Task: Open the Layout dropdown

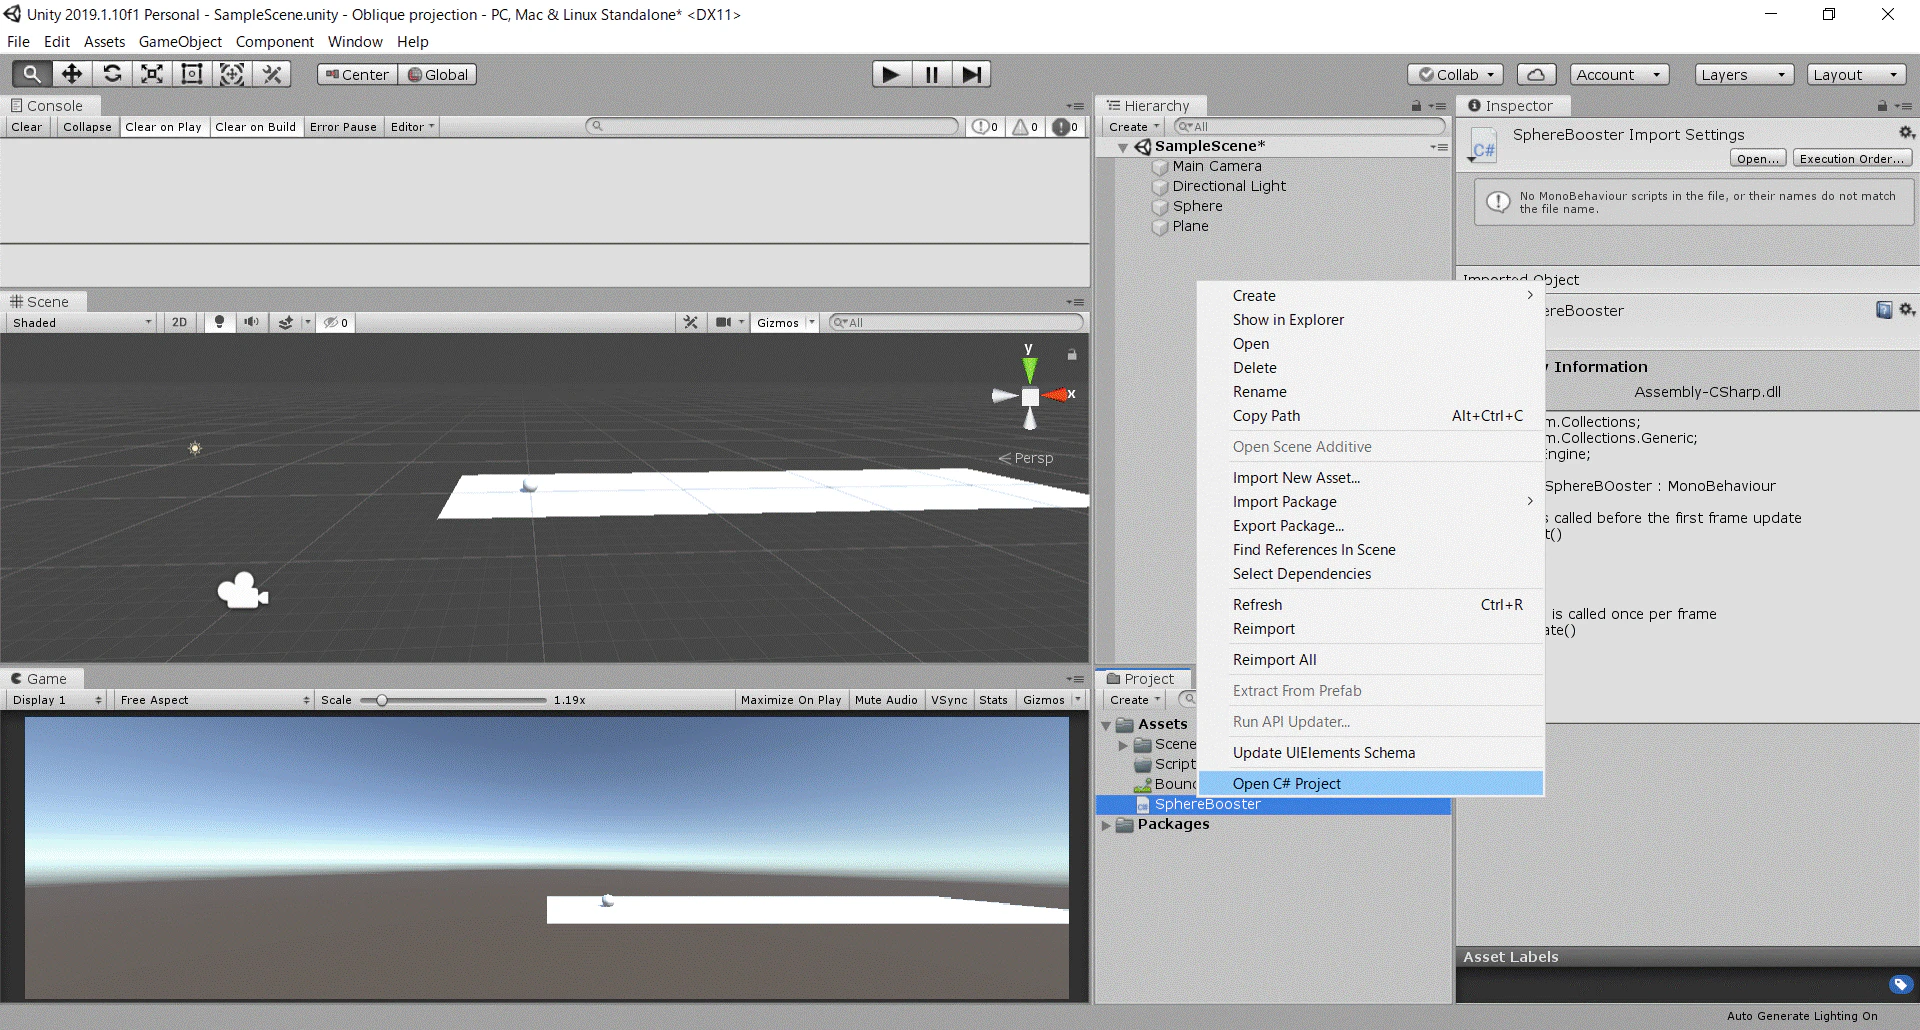Action: click(x=1856, y=75)
